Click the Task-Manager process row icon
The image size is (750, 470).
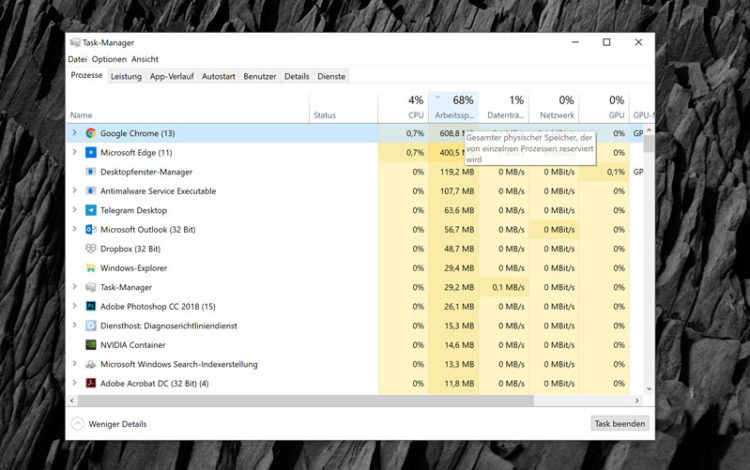(90, 287)
